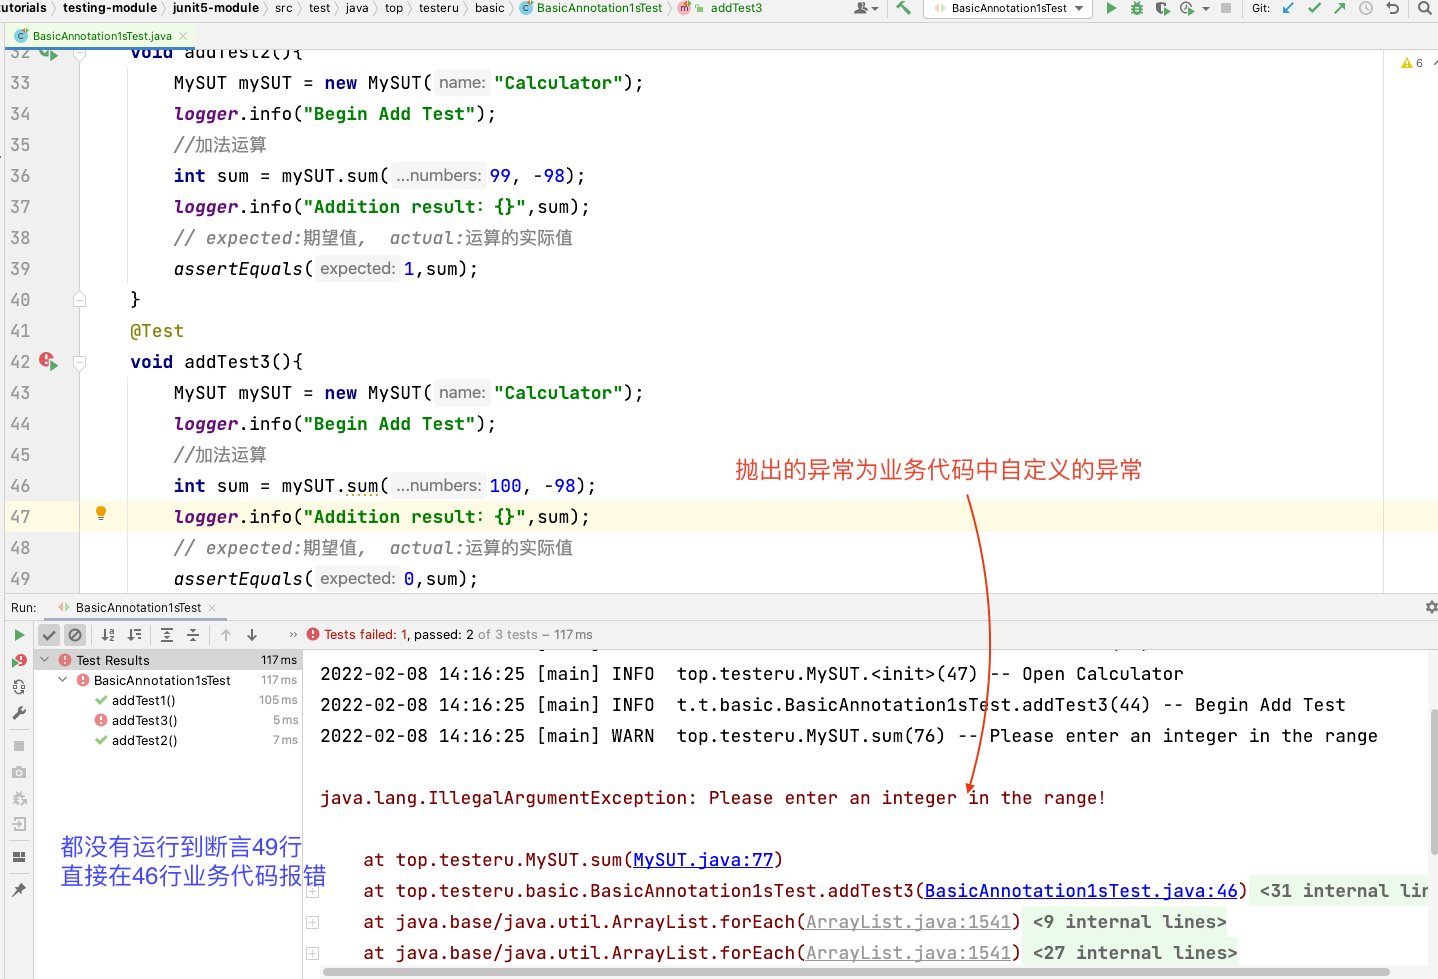Screen dimensions: 1438x979
Task: Fold addTest3 method at line 42
Action: [x=80, y=362]
